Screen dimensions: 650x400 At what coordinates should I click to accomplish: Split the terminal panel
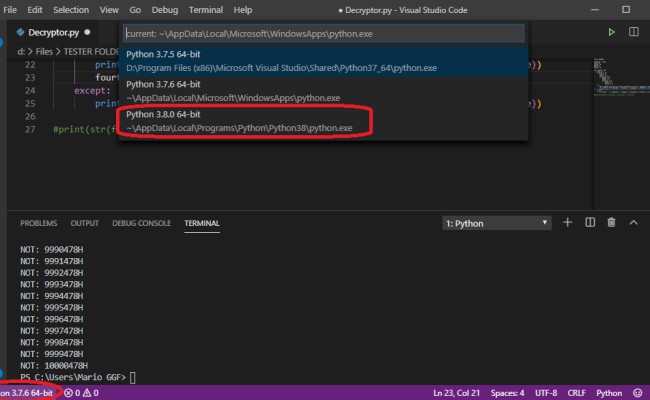tap(590, 223)
